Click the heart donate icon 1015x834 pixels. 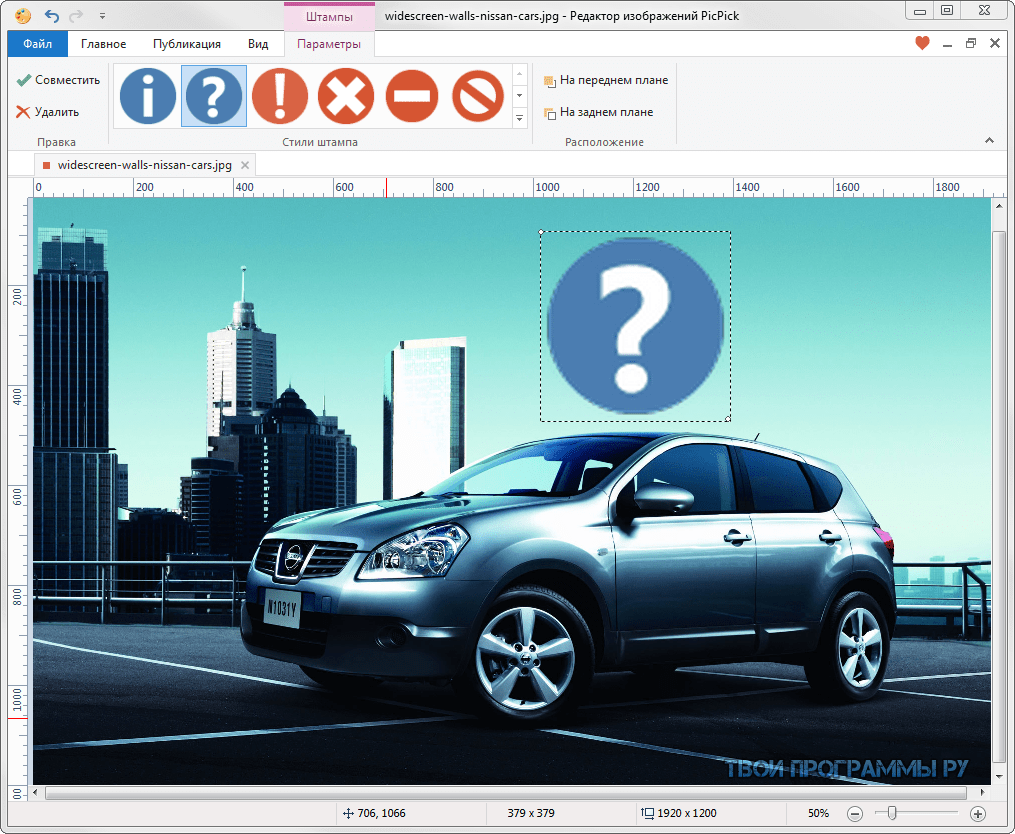coord(922,43)
